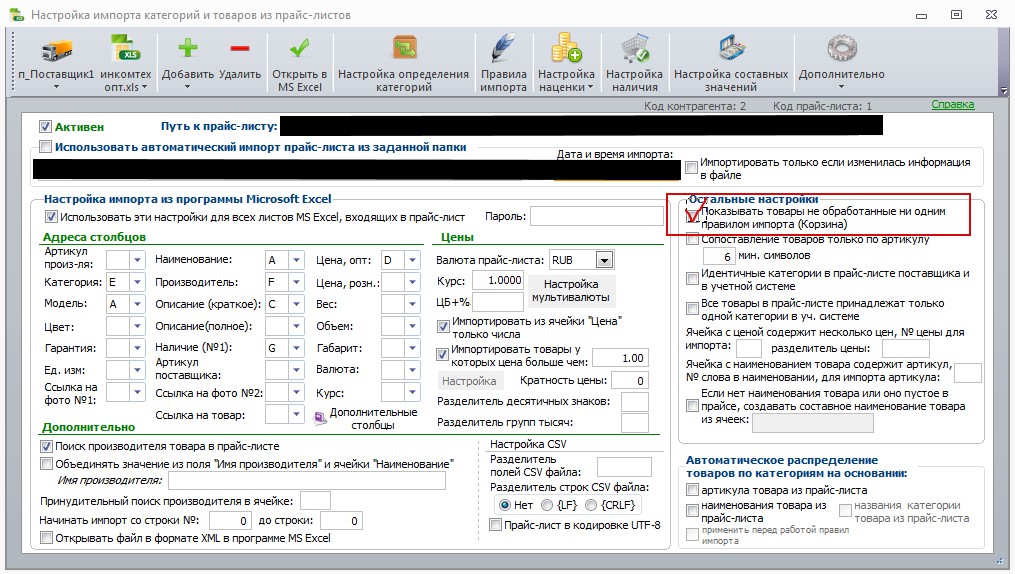Open Настройка определения категорий toolbar icon
The width and height of the screenshot is (1015, 574).
(x=404, y=49)
